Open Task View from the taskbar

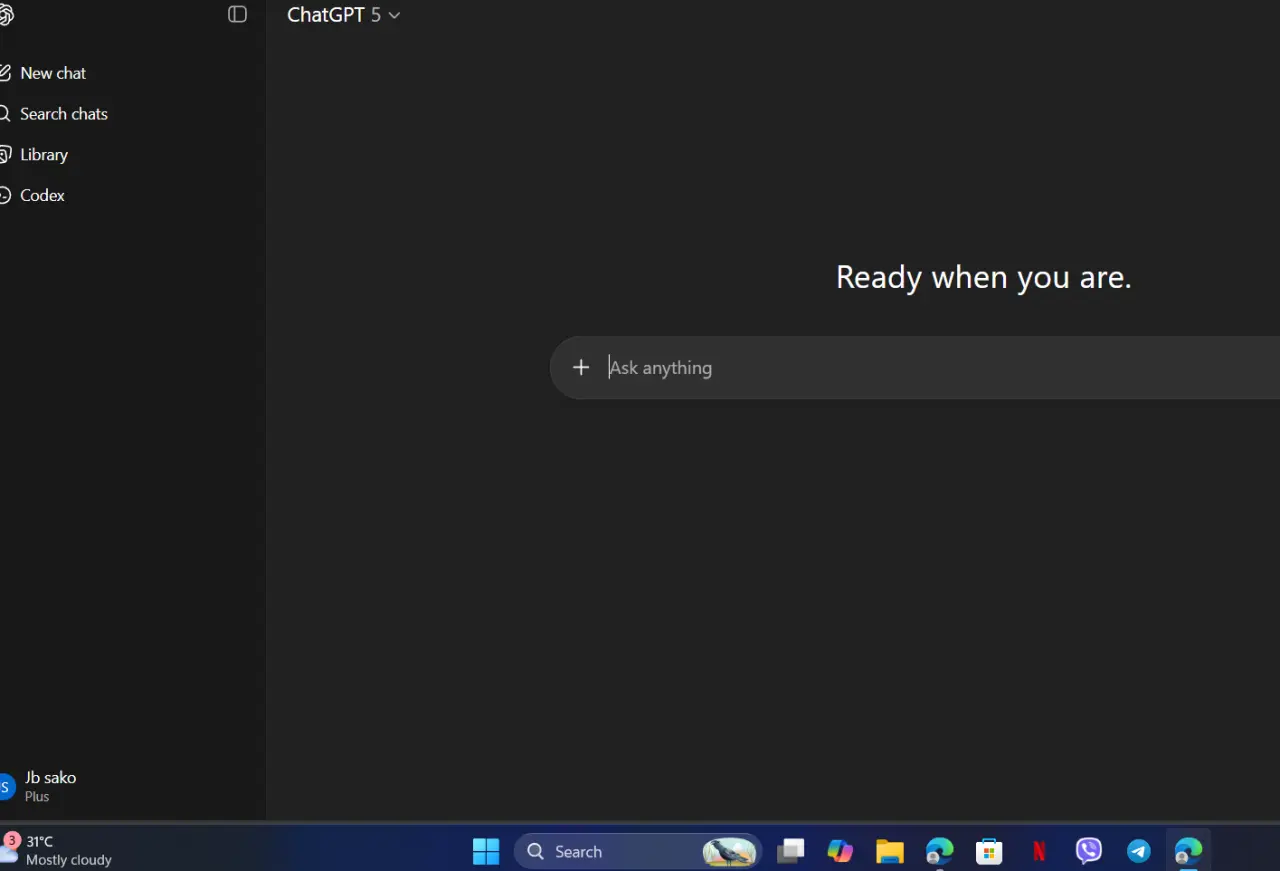pyautogui.click(x=791, y=851)
